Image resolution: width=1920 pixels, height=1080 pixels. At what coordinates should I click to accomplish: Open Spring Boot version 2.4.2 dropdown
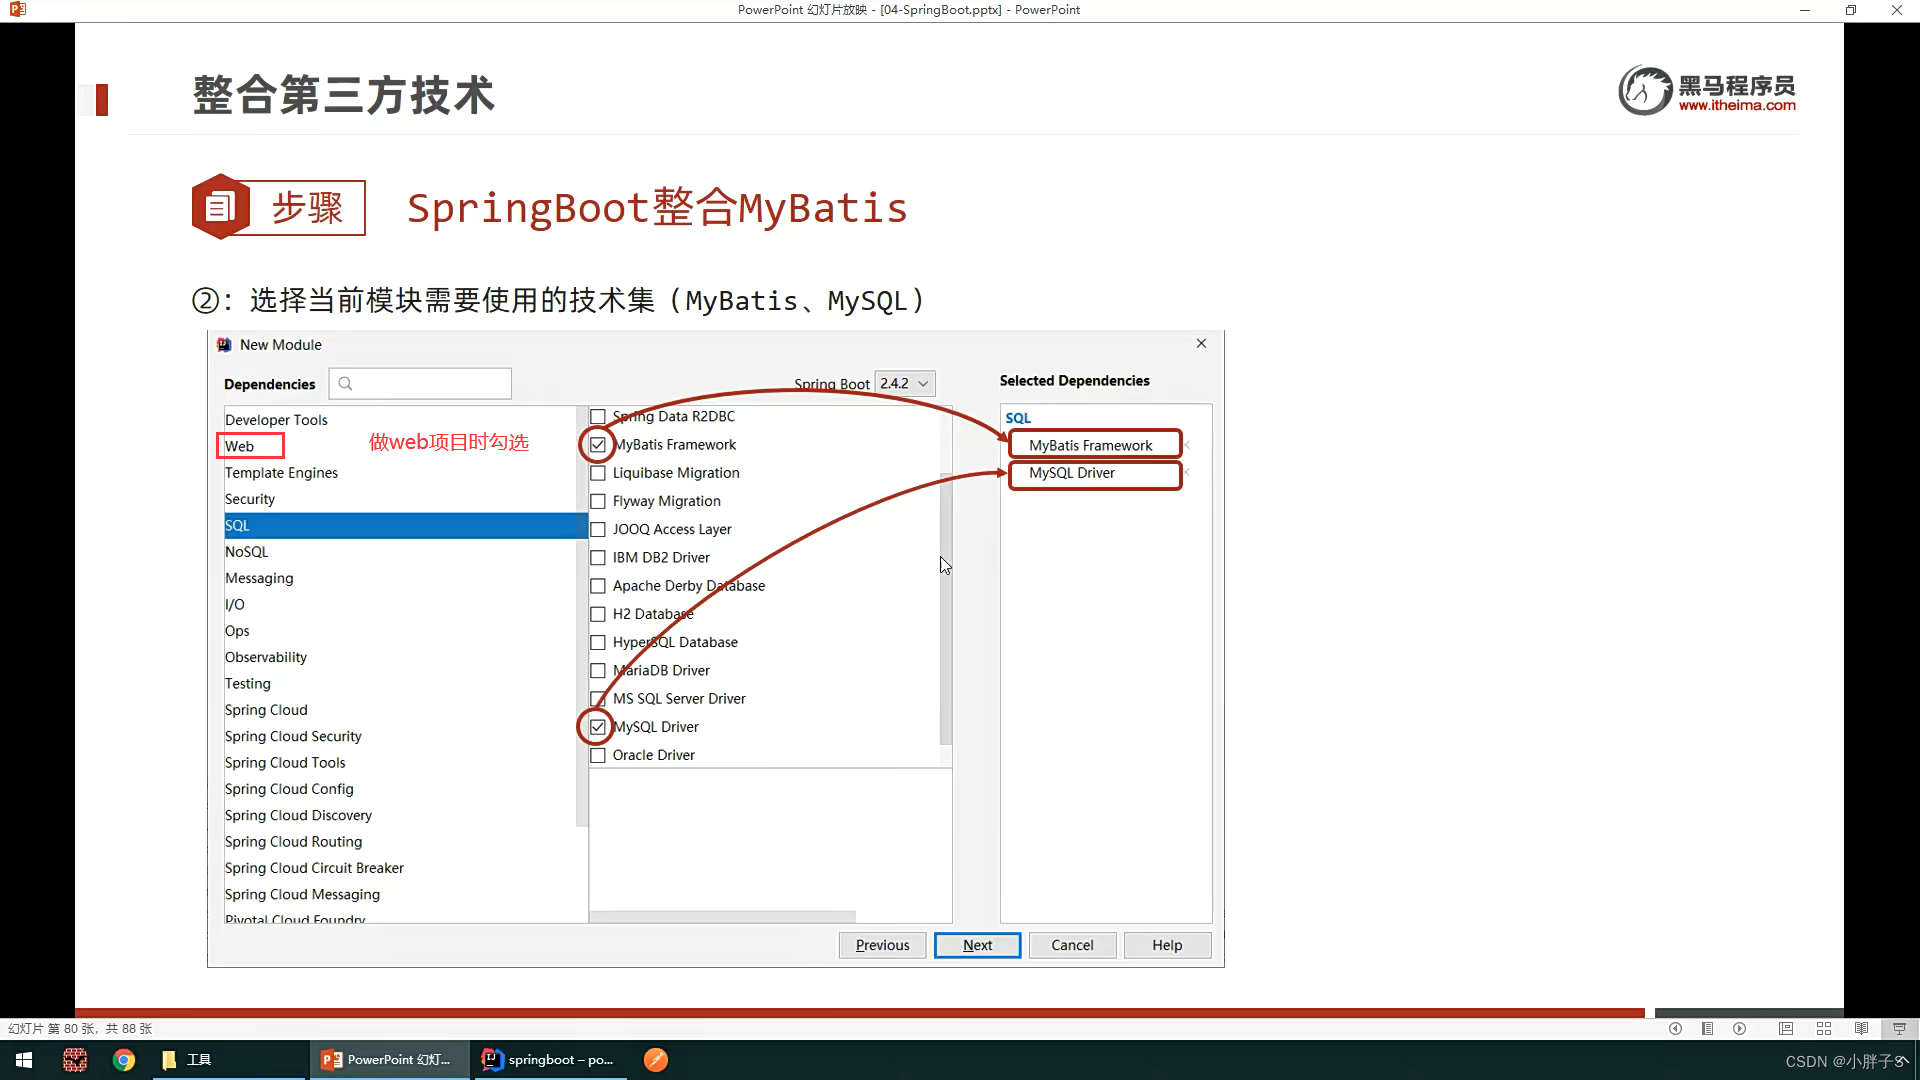click(x=905, y=383)
